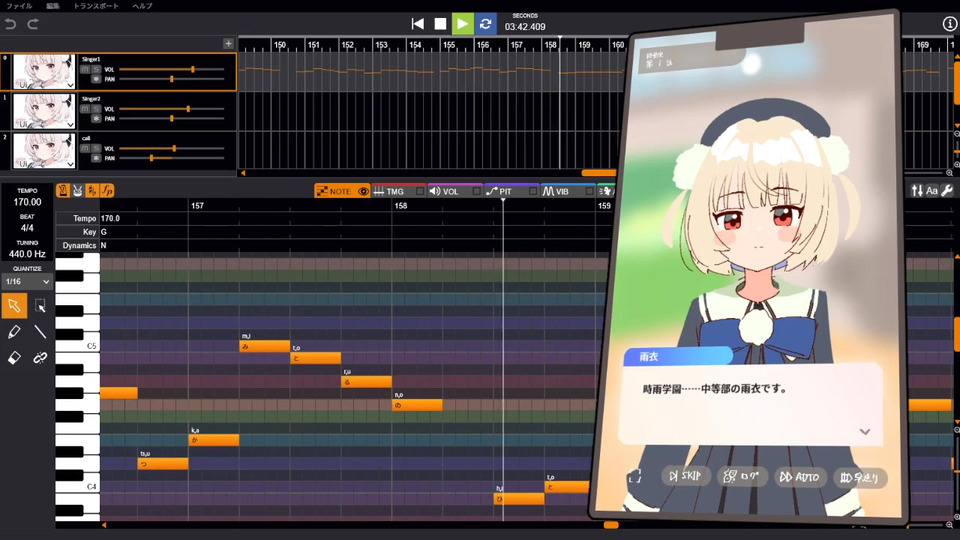Screen dimensions: 960x540
Task: Open the mixer sliders icon panel
Action: pyautogui.click(x=917, y=190)
